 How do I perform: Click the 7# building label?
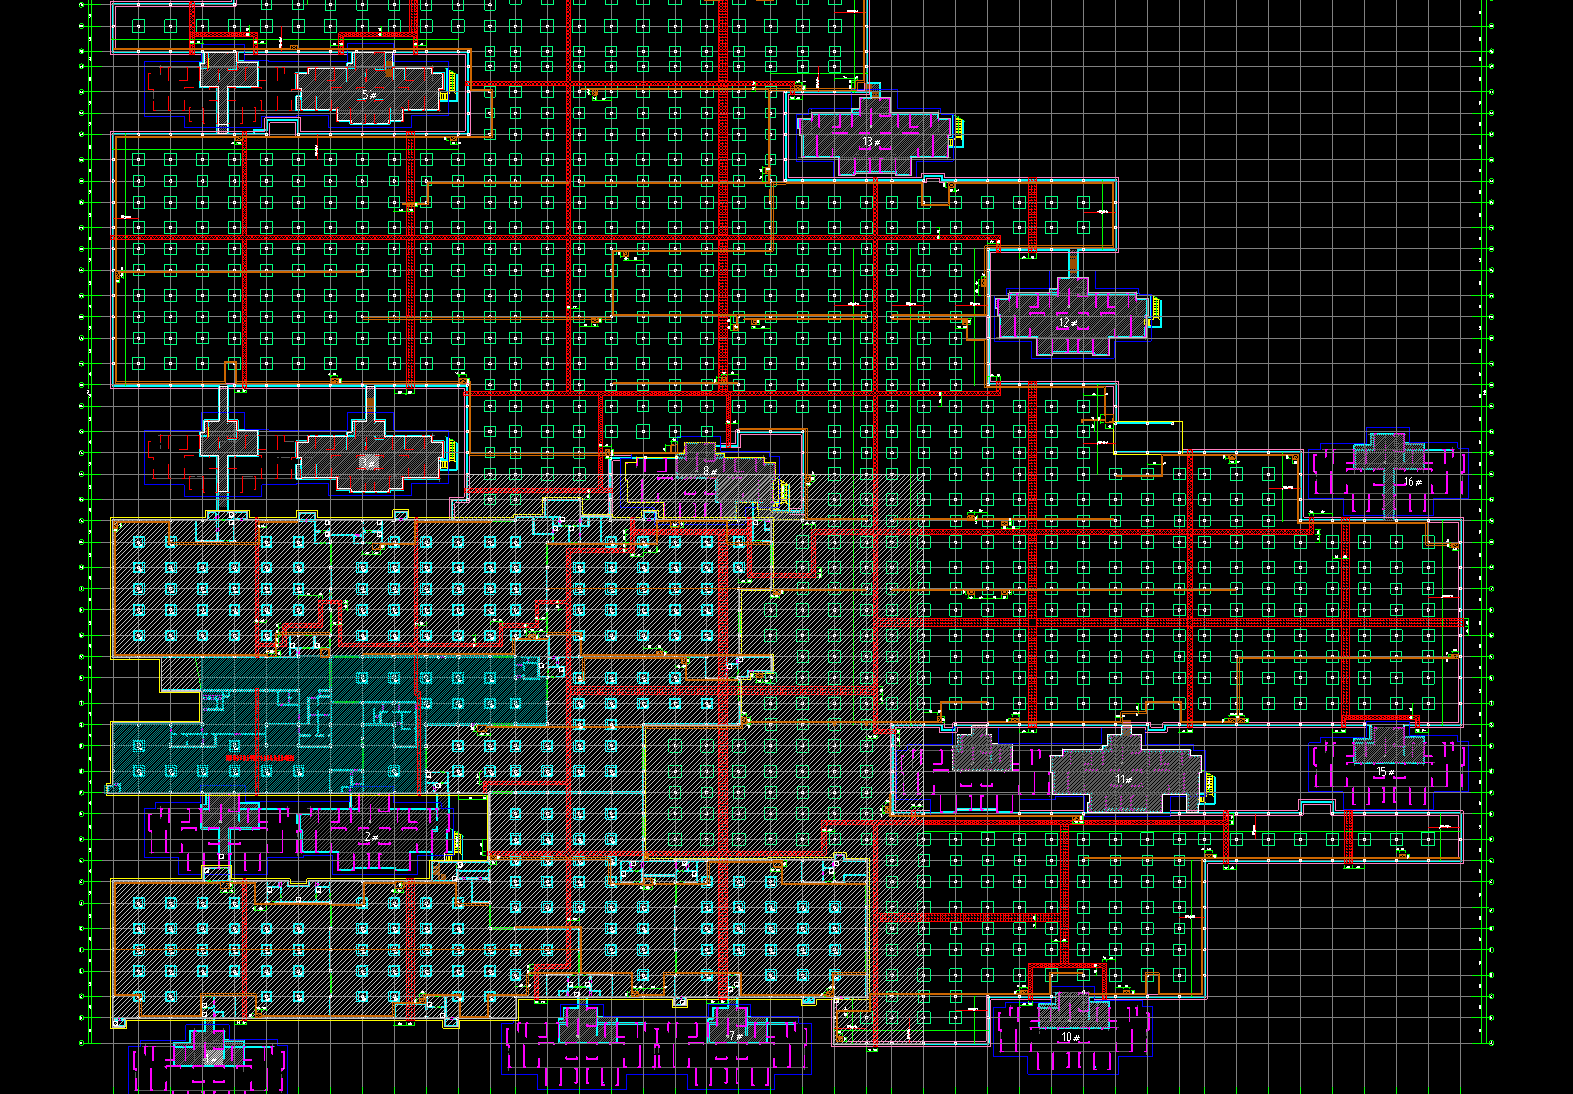pos(734,1036)
